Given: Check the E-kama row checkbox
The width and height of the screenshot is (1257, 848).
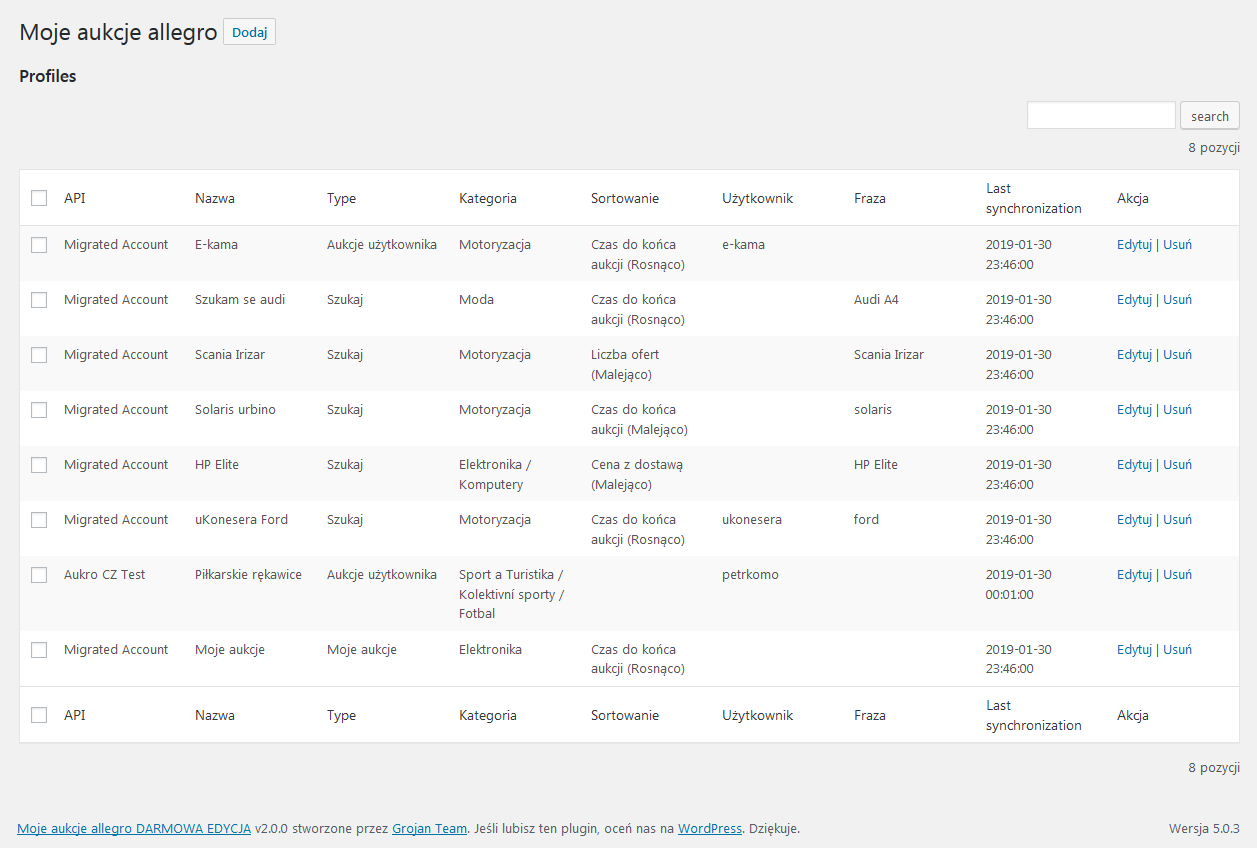Looking at the screenshot, I should pyautogui.click(x=39, y=245).
